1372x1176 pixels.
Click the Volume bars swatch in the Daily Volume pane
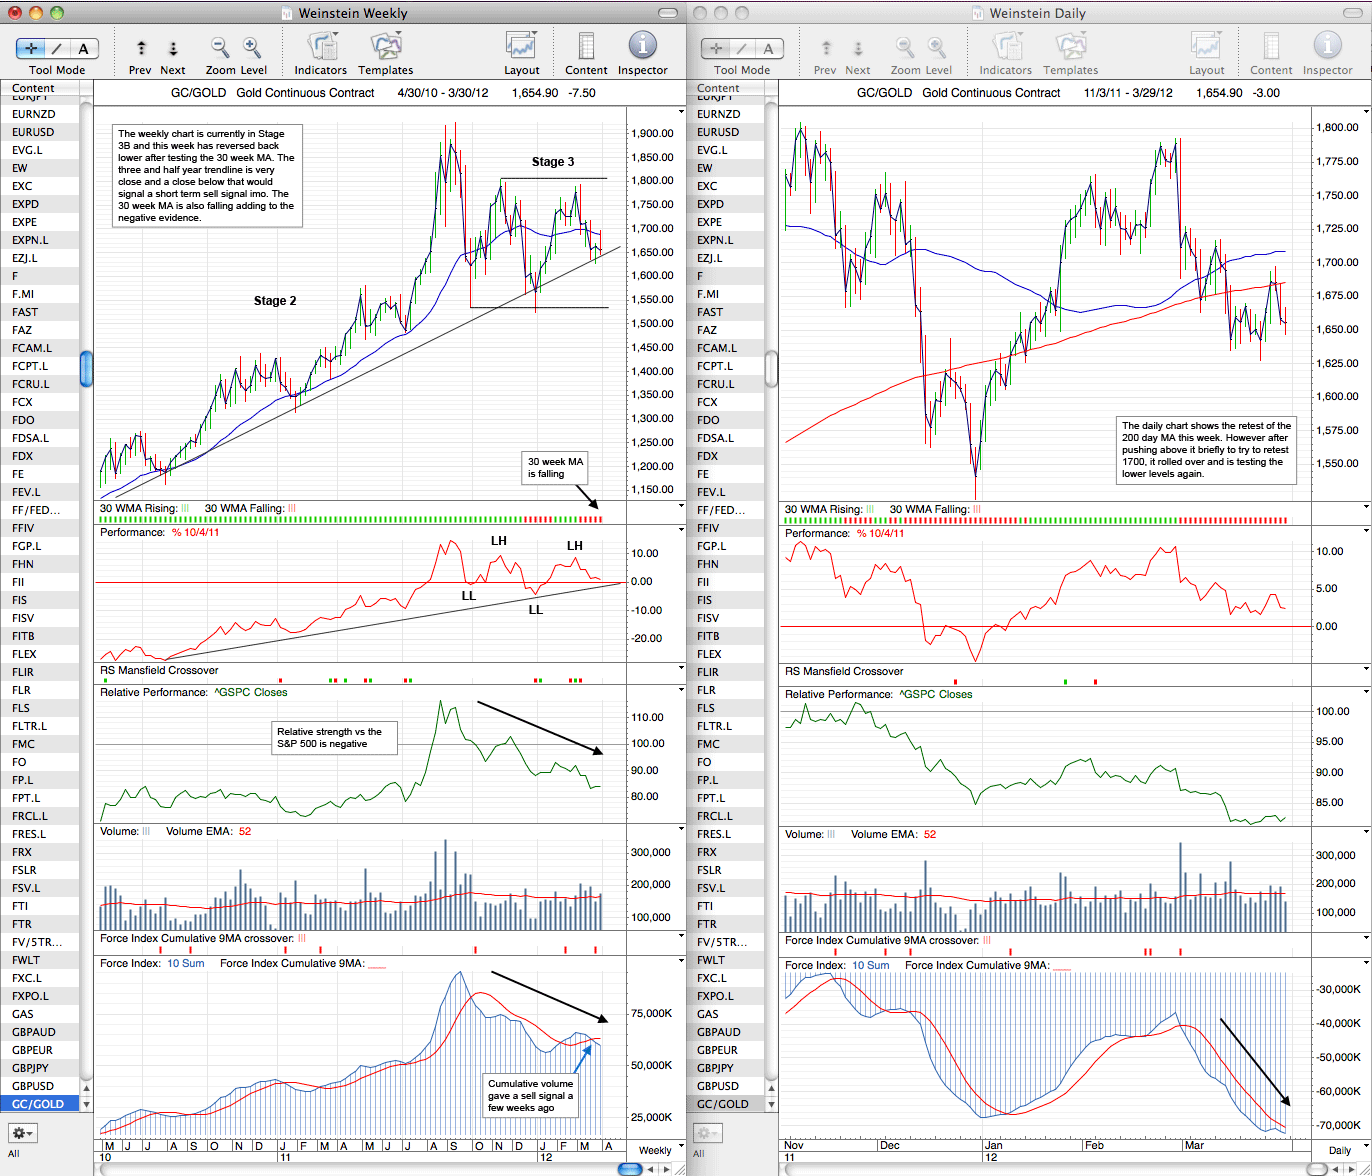831,834
